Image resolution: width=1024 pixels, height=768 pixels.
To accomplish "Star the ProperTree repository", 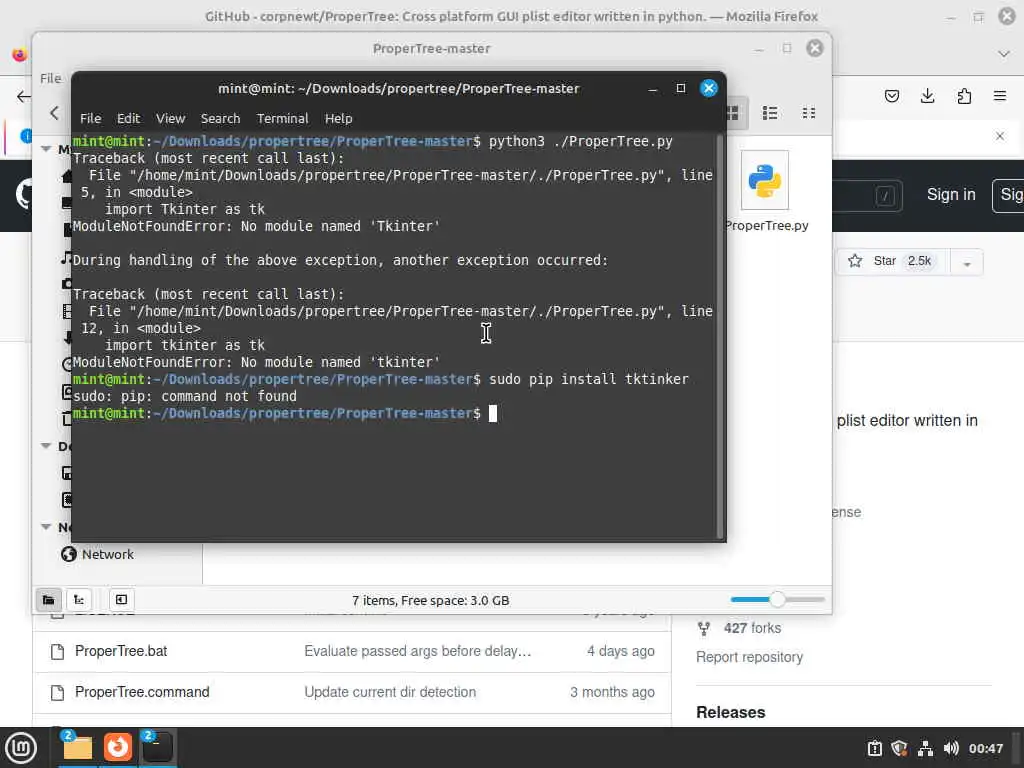I will [x=893, y=261].
